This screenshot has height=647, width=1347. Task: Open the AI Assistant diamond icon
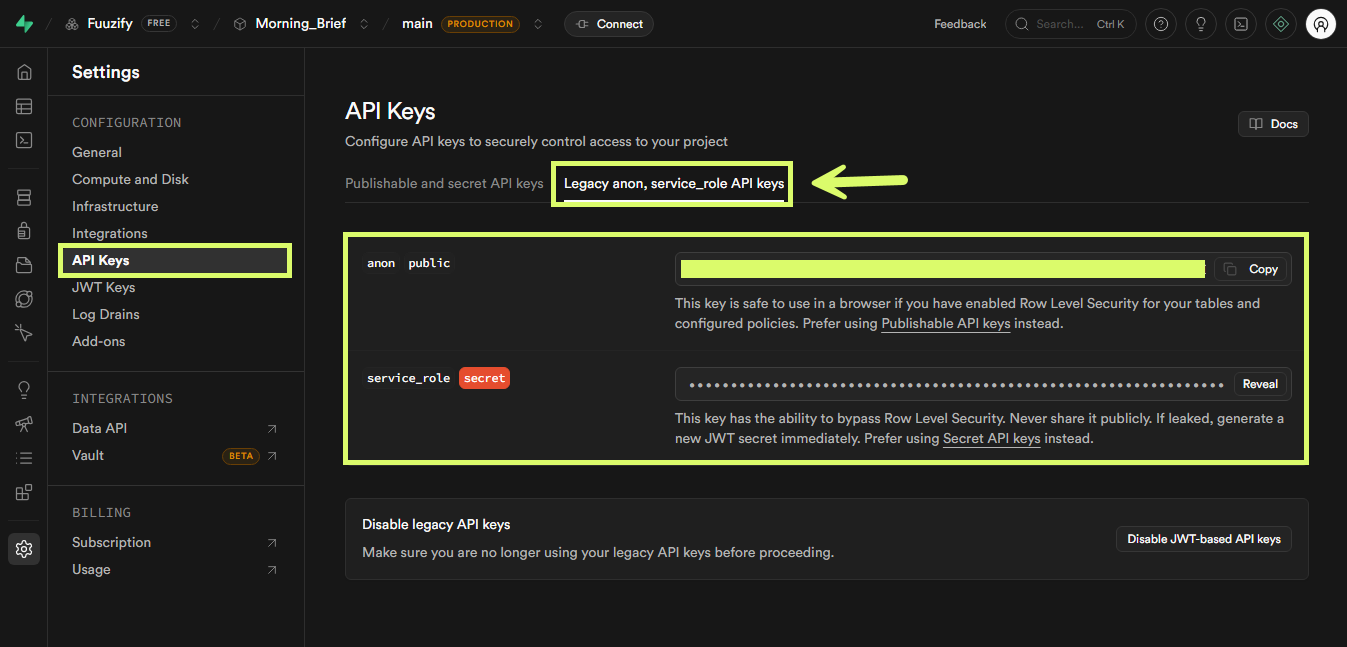click(1281, 24)
